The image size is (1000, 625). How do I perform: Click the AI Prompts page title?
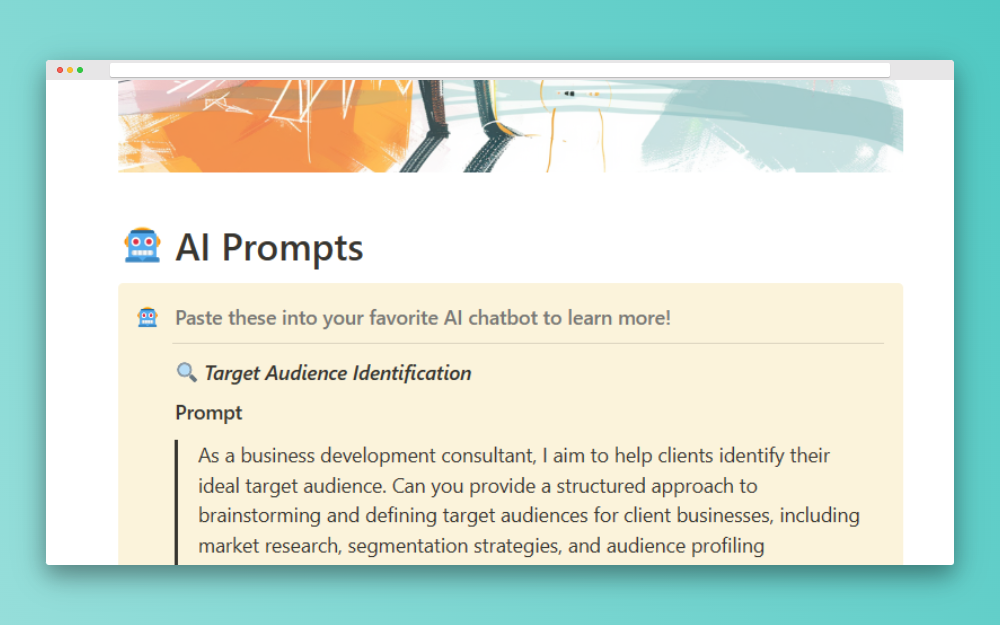(x=269, y=247)
